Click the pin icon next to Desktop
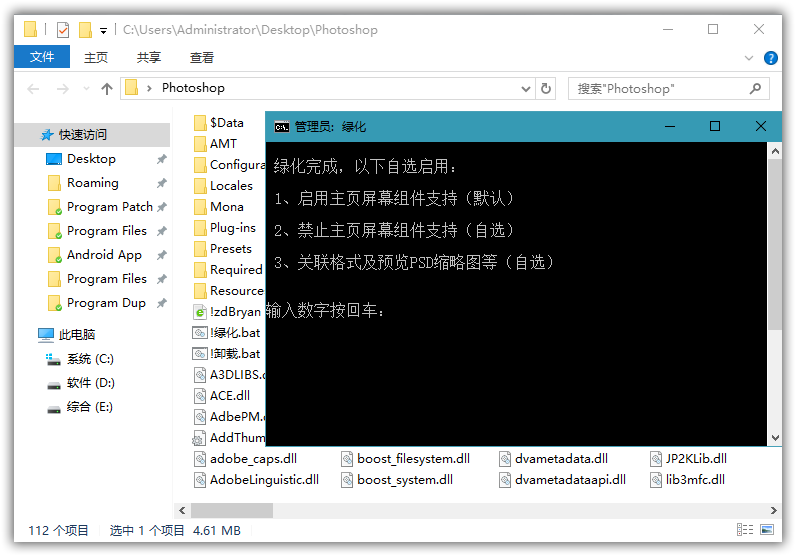796x556 pixels. pyautogui.click(x=161, y=159)
